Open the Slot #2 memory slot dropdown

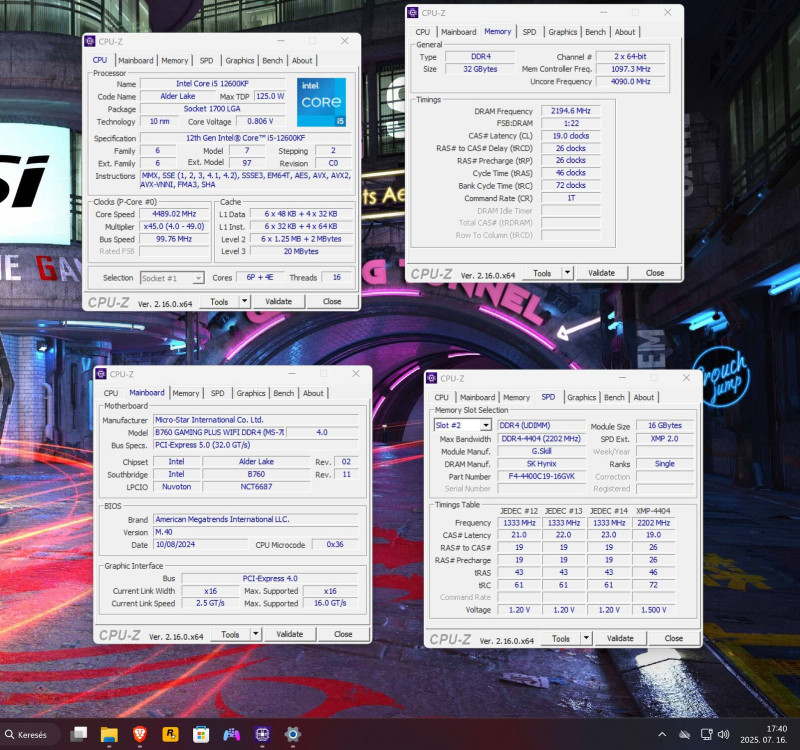click(463, 425)
